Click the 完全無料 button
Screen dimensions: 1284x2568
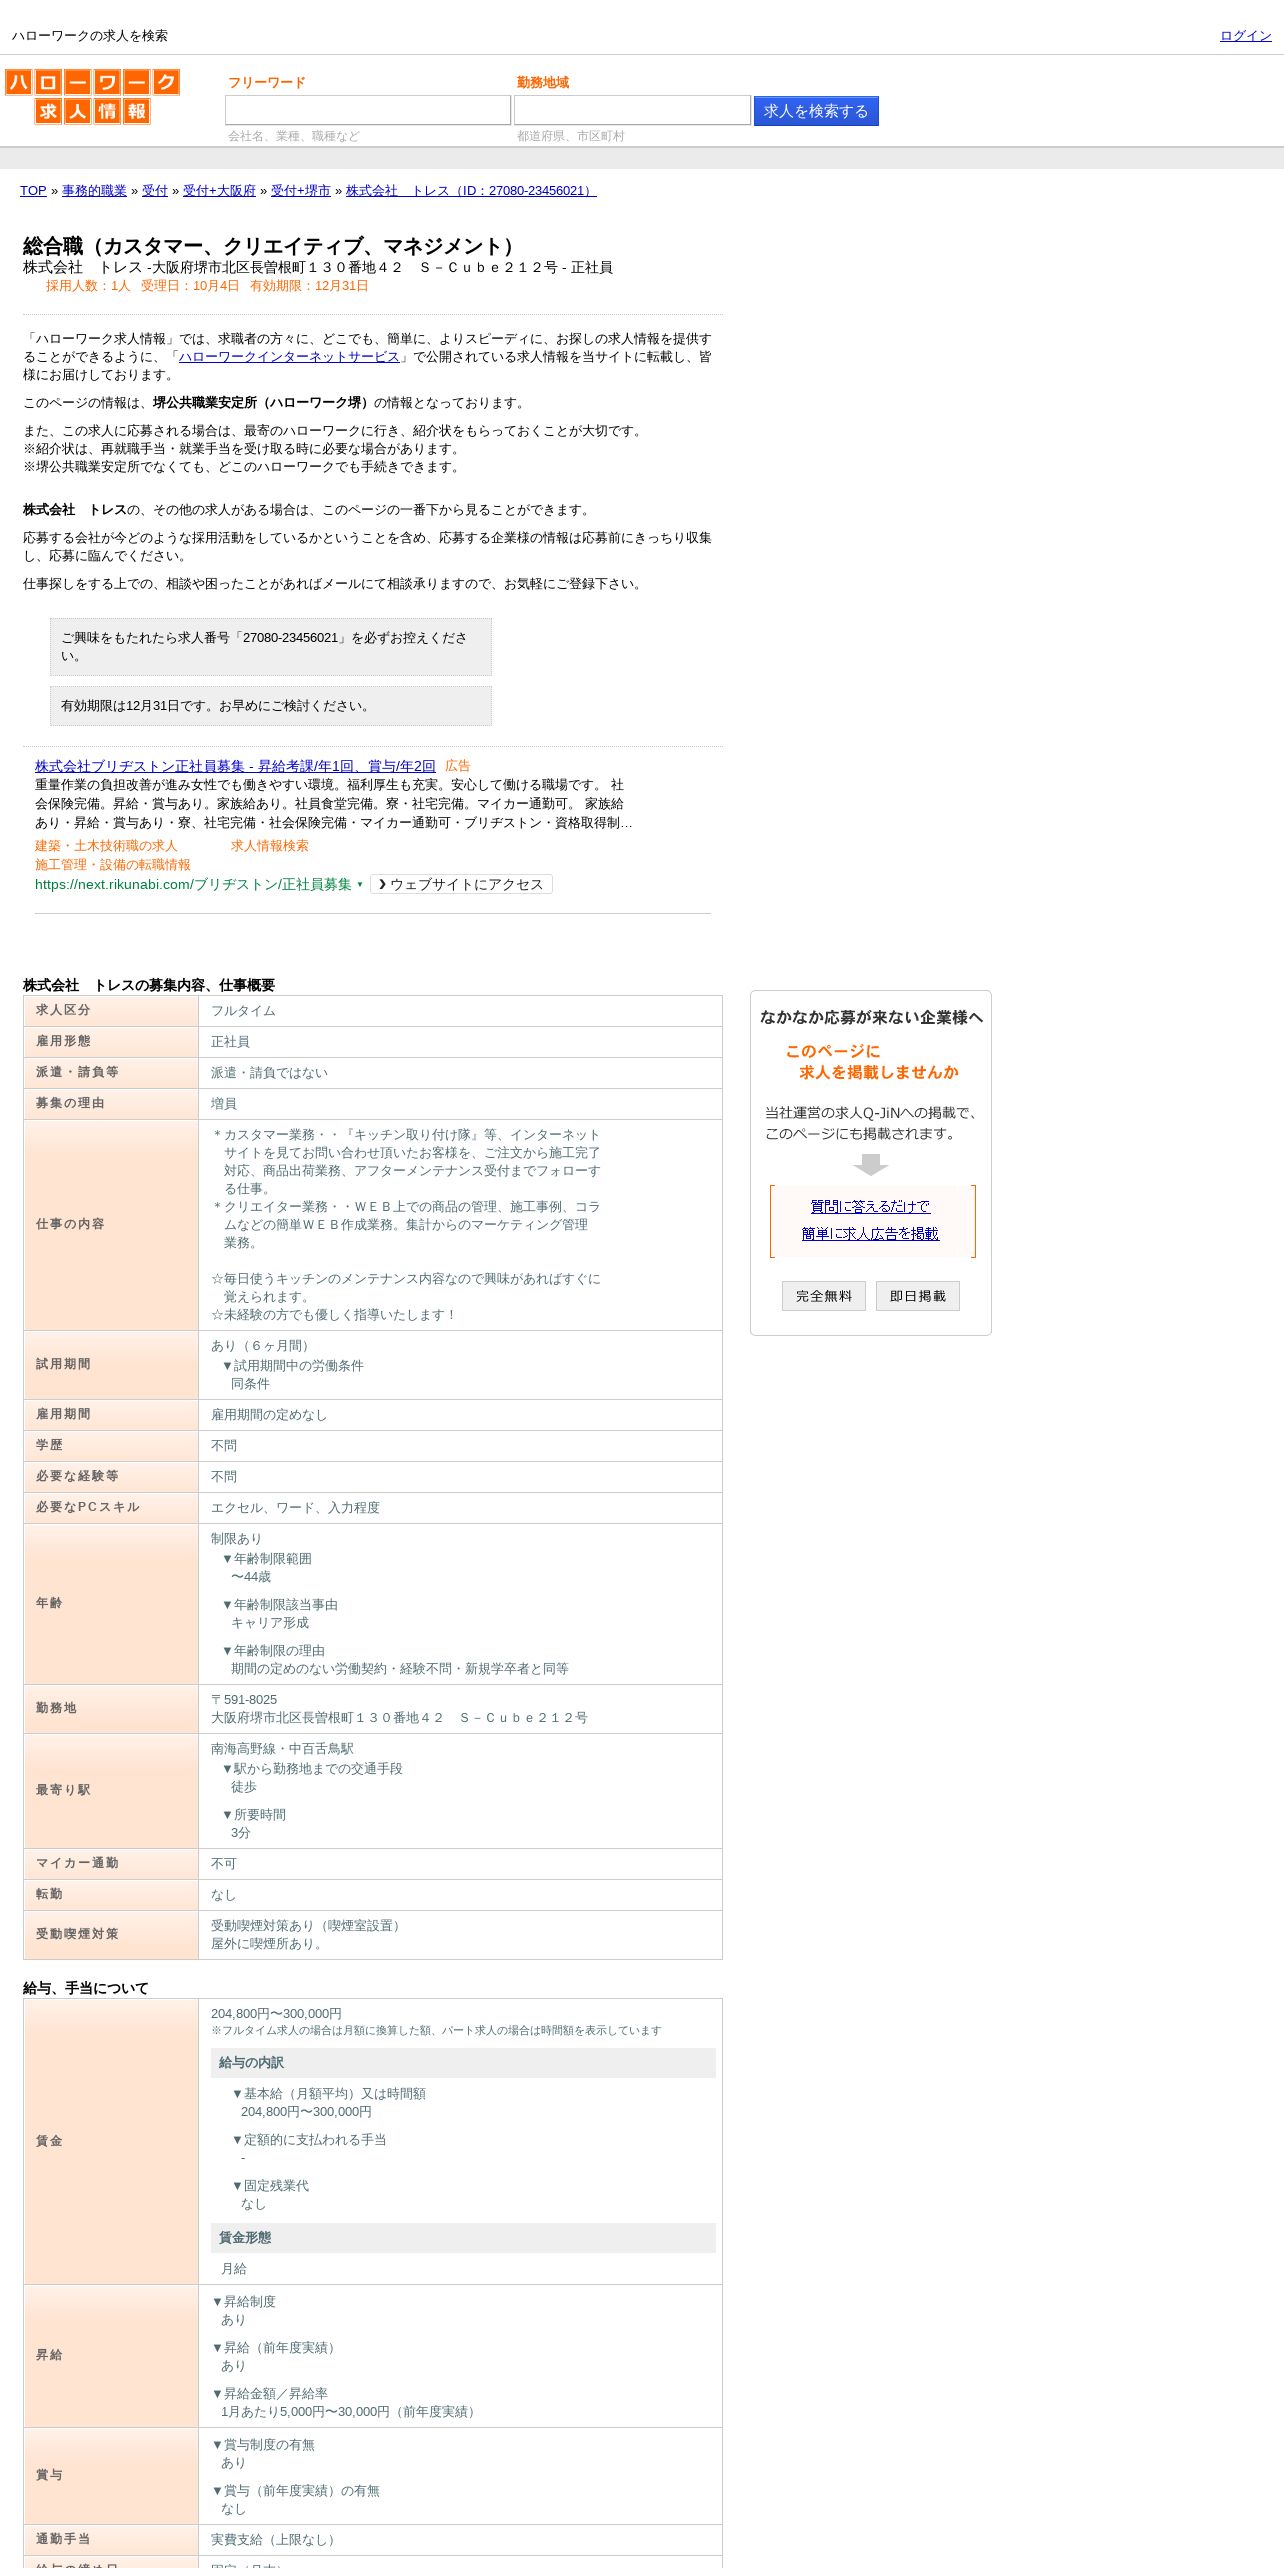pyautogui.click(x=824, y=1296)
